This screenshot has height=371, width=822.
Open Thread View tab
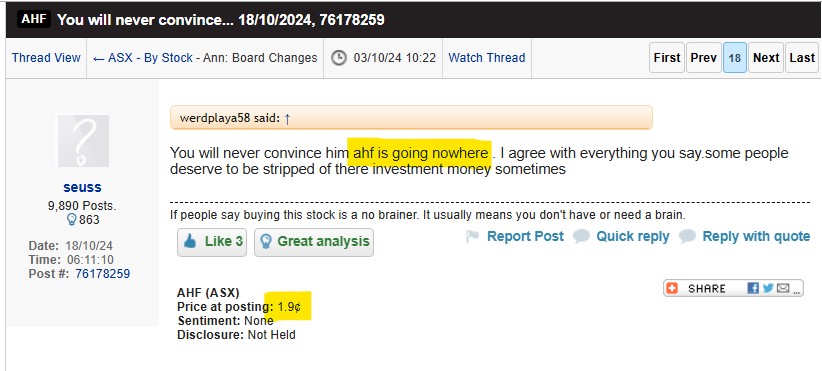[x=46, y=58]
